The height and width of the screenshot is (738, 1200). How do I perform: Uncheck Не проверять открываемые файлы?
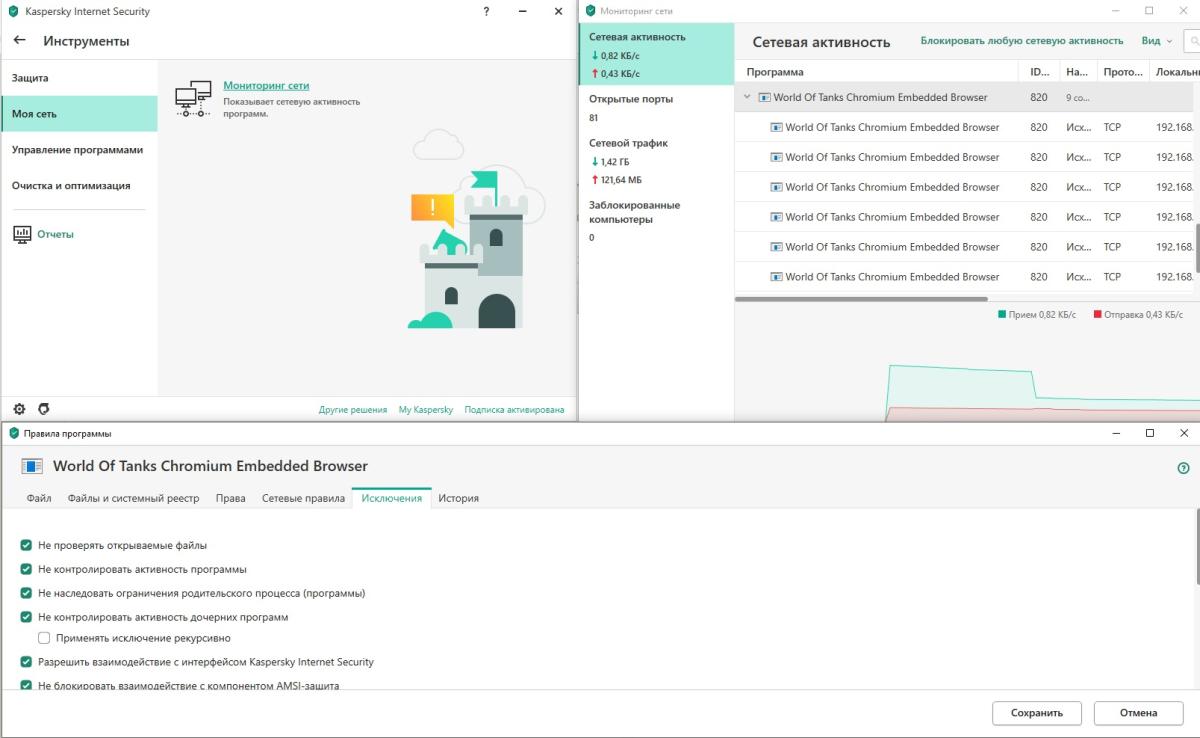pyautogui.click(x=26, y=545)
